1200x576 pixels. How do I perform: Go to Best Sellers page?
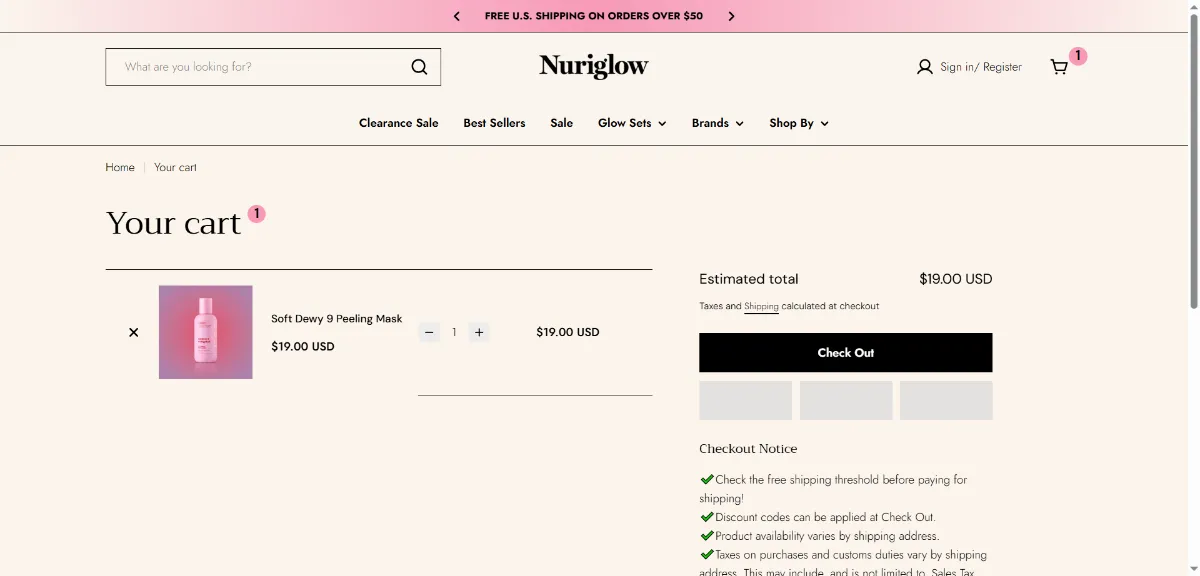pyautogui.click(x=494, y=123)
